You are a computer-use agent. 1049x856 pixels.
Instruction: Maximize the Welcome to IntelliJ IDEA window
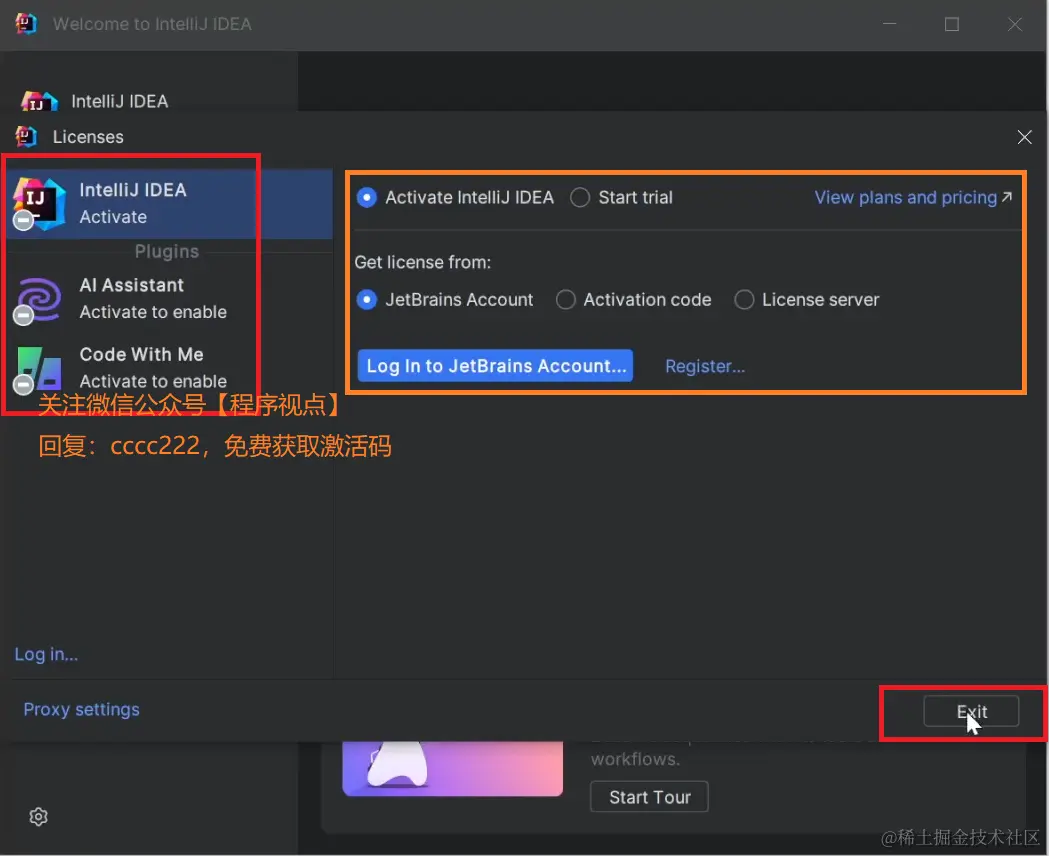pyautogui.click(x=951, y=24)
